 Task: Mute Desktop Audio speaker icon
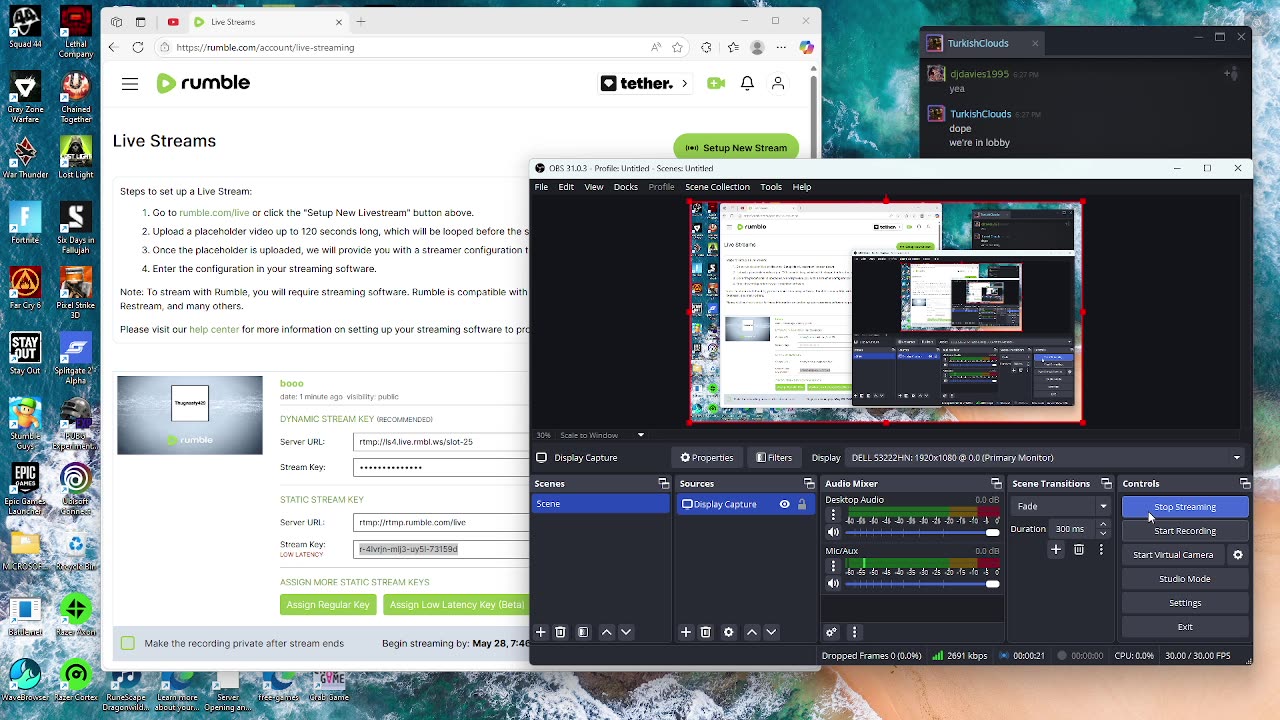833,533
